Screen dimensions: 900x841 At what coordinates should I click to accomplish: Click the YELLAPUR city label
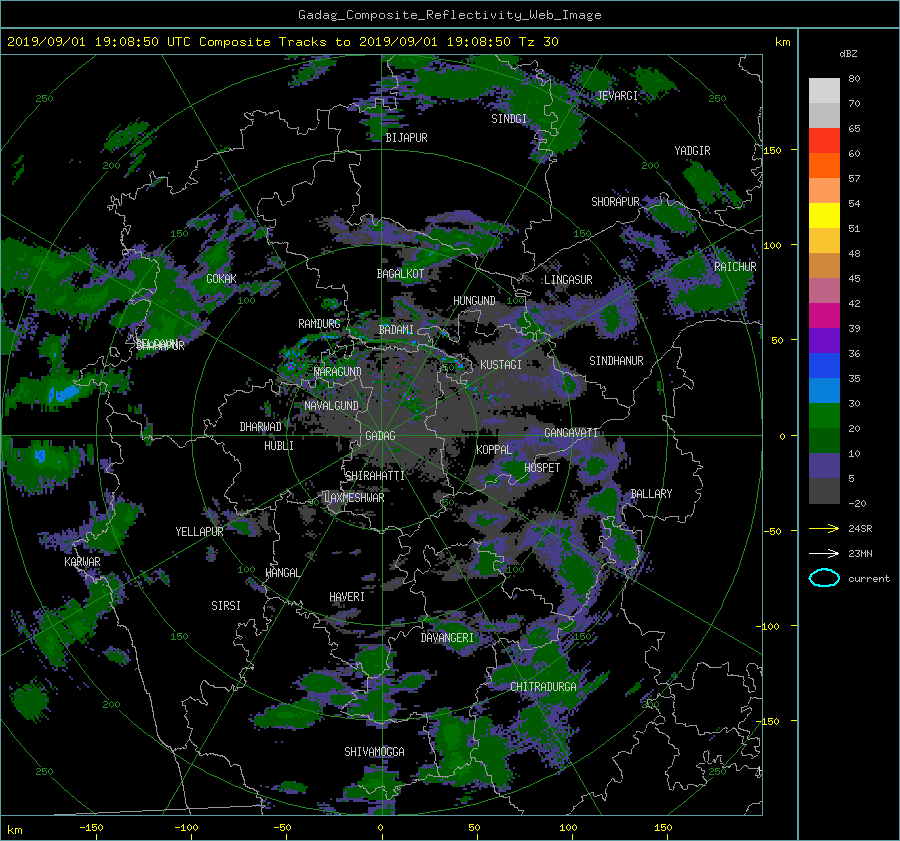pyautogui.click(x=199, y=532)
